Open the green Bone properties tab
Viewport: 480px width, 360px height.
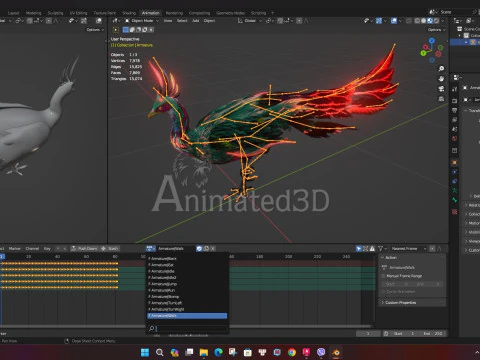455,200
